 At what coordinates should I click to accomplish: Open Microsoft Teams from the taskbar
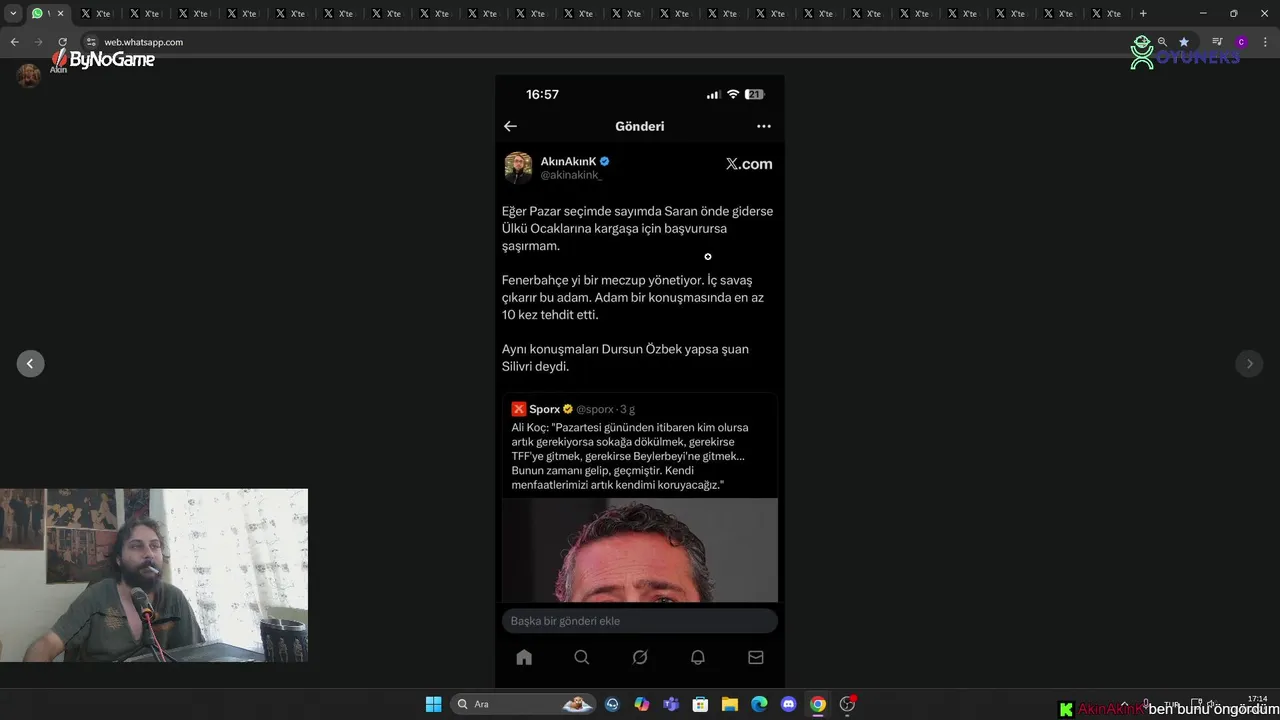[671, 704]
